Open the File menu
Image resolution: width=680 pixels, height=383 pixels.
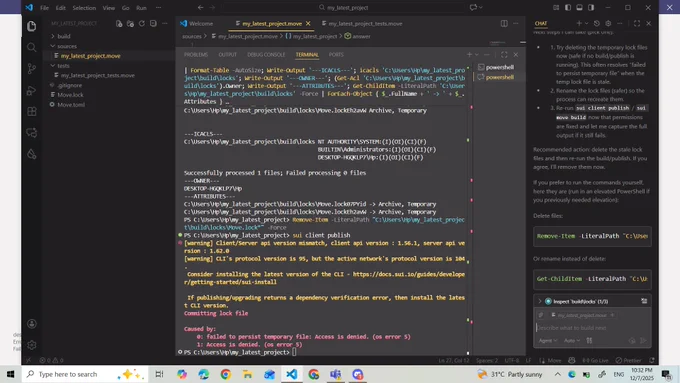44,8
